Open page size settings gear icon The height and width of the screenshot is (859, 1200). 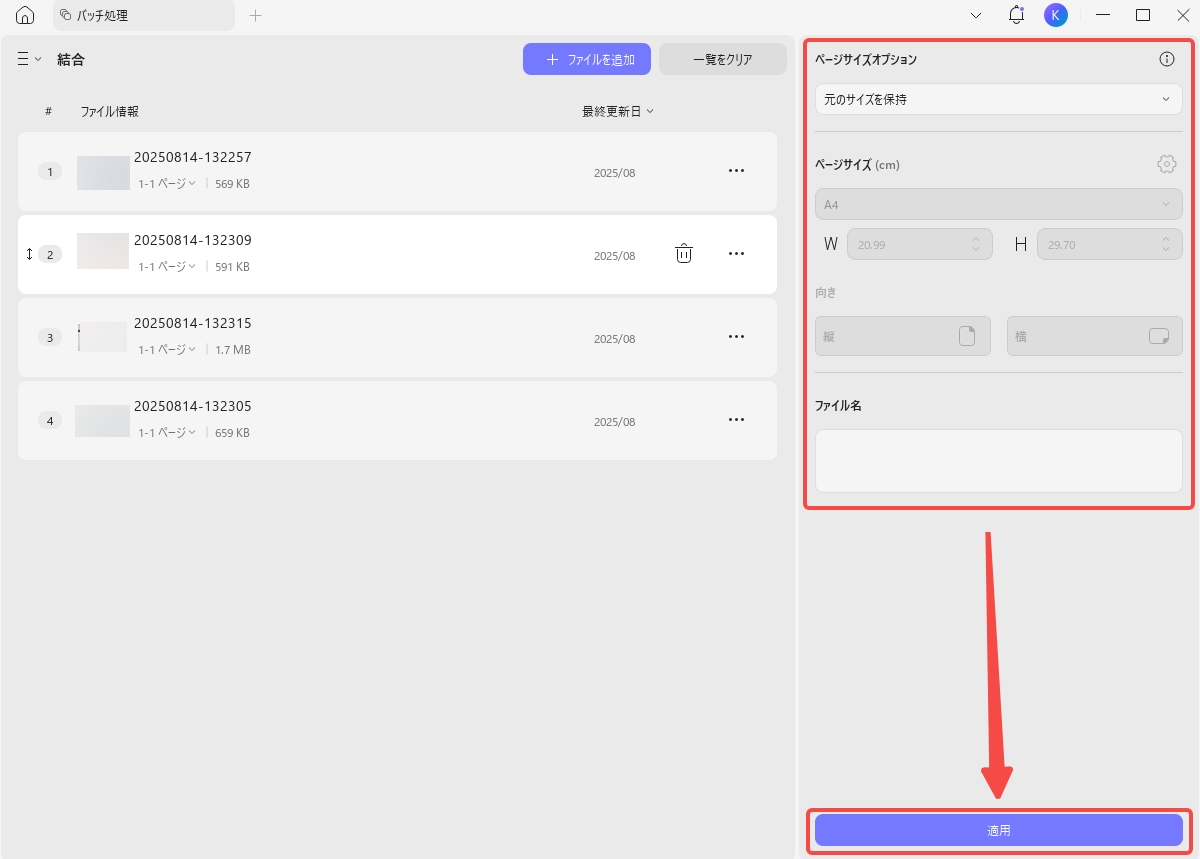[x=1167, y=164]
